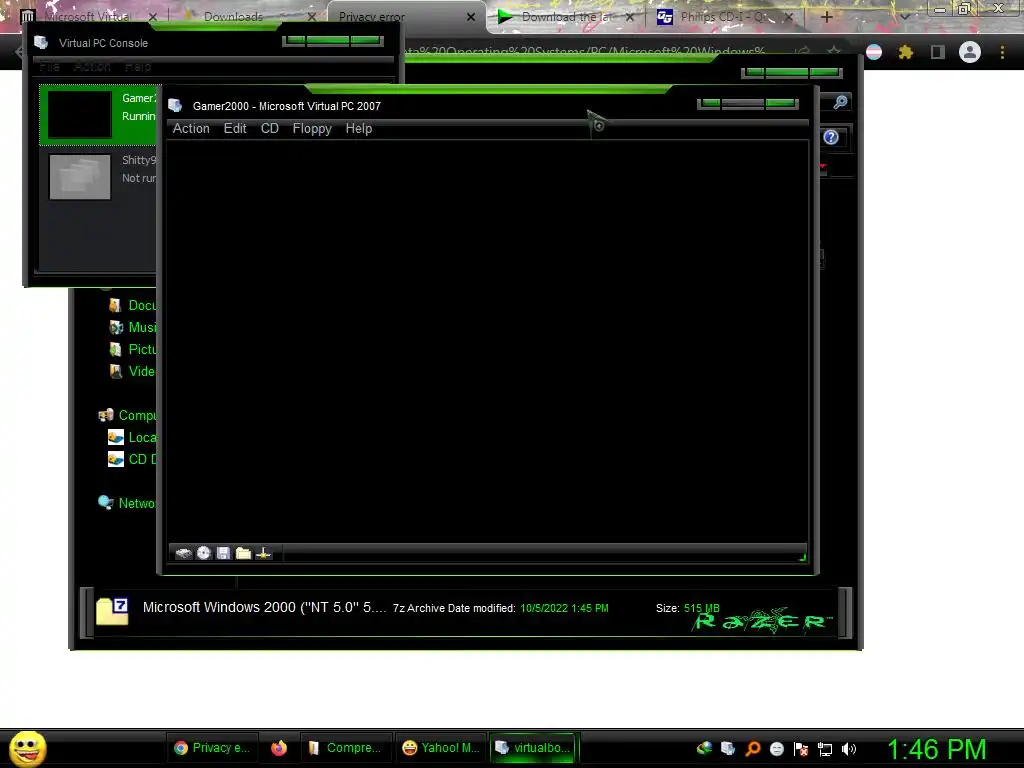This screenshot has width=1024, height=768.
Task: Click the Virtual PC tray icon
Action: (x=728, y=749)
